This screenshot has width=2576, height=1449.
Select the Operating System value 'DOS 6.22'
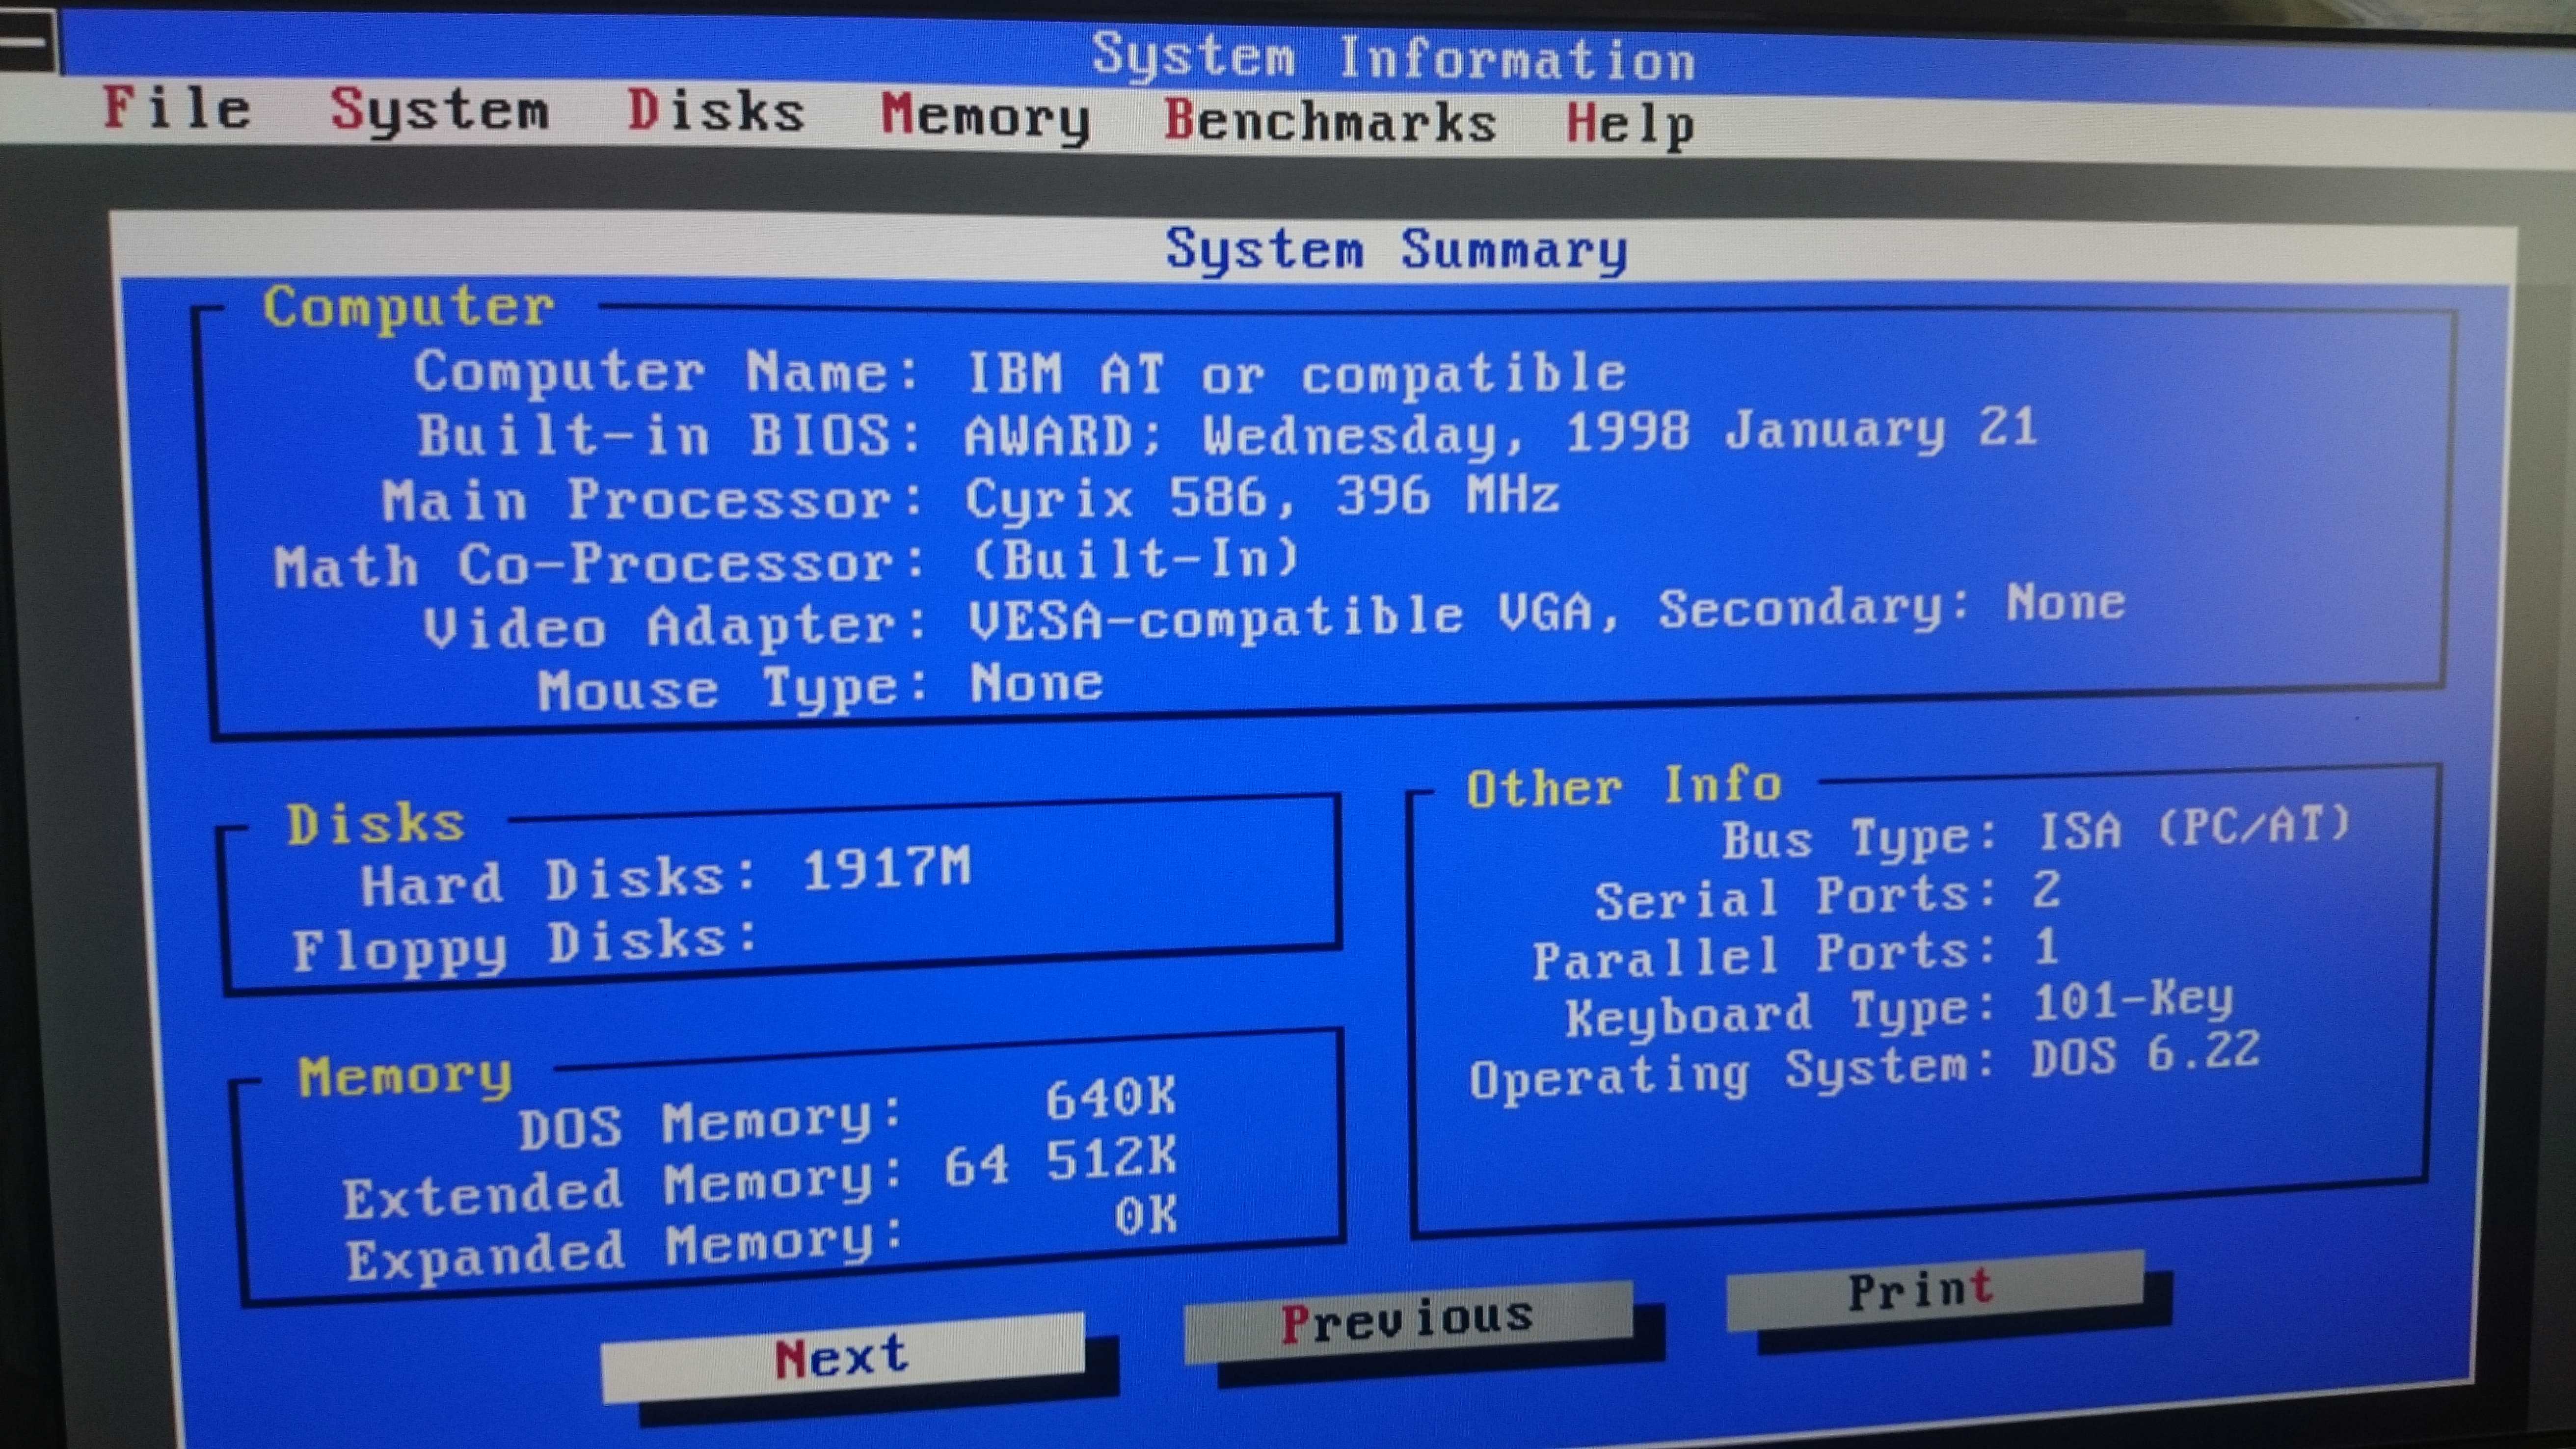click(2146, 1055)
